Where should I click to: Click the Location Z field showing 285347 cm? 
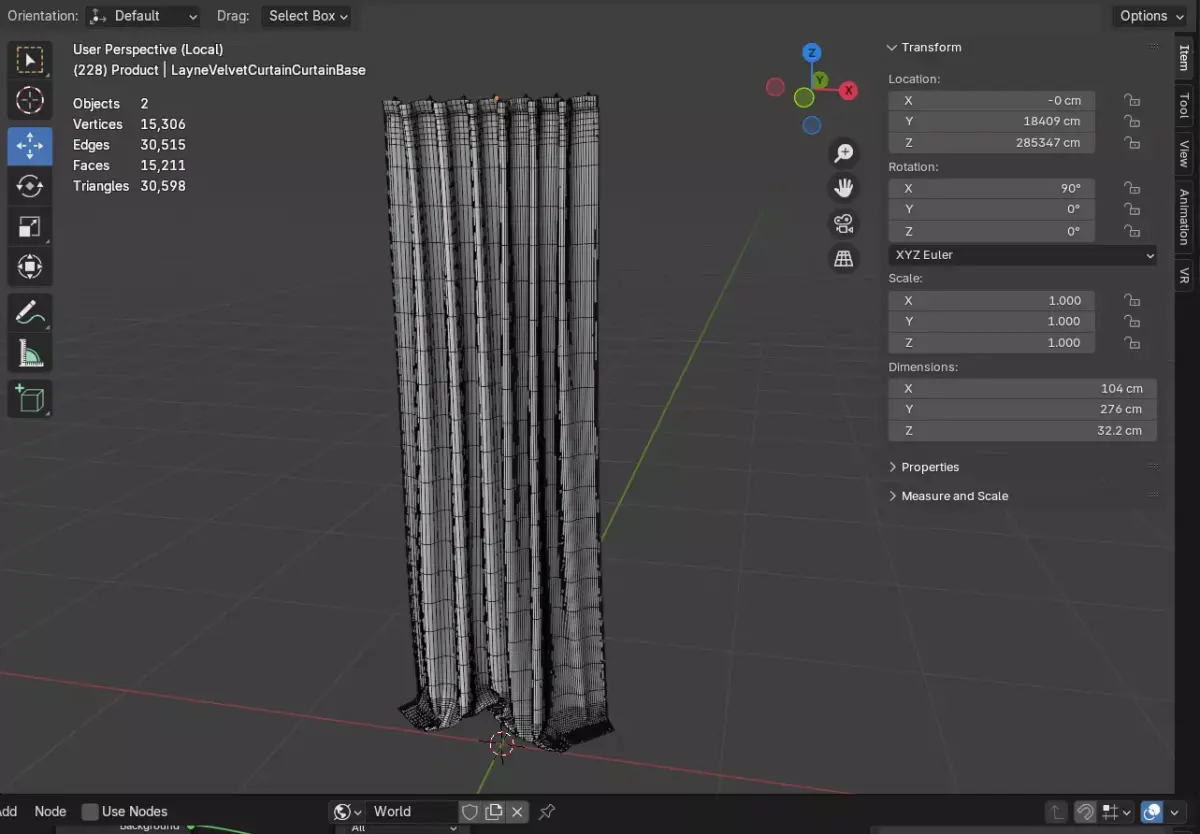pyautogui.click(x=992, y=142)
